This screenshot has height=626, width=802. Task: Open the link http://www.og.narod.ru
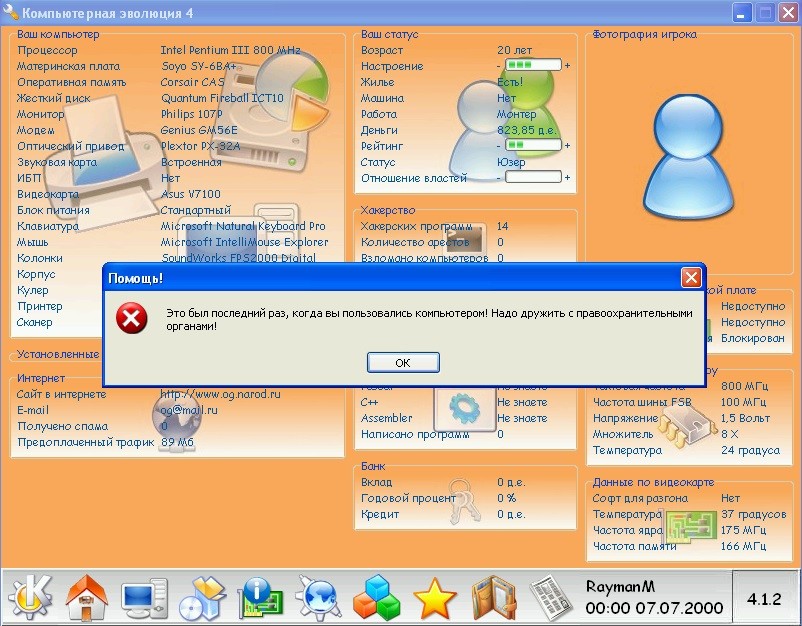coord(220,394)
